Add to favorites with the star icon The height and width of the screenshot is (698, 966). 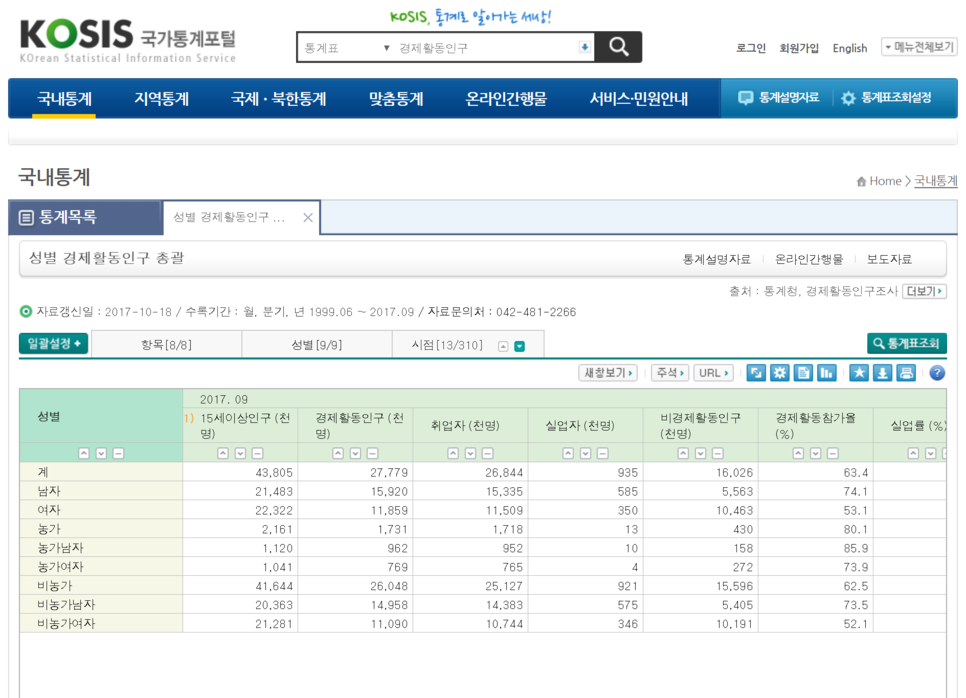pyautogui.click(x=859, y=373)
